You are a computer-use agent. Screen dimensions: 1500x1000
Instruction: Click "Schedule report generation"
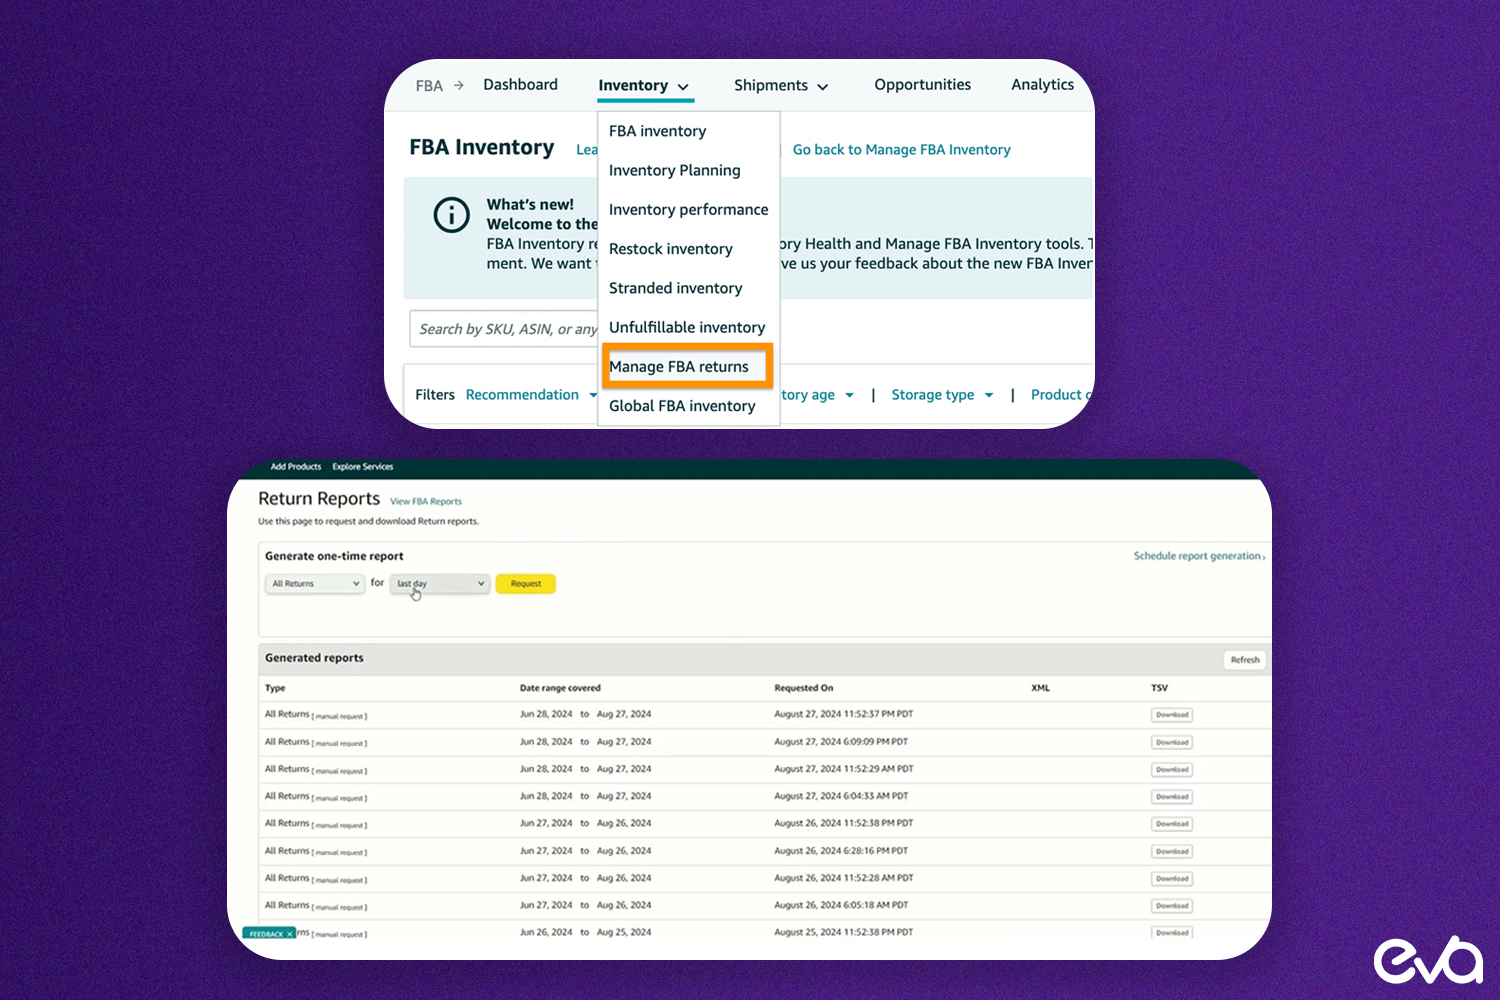click(x=1197, y=556)
